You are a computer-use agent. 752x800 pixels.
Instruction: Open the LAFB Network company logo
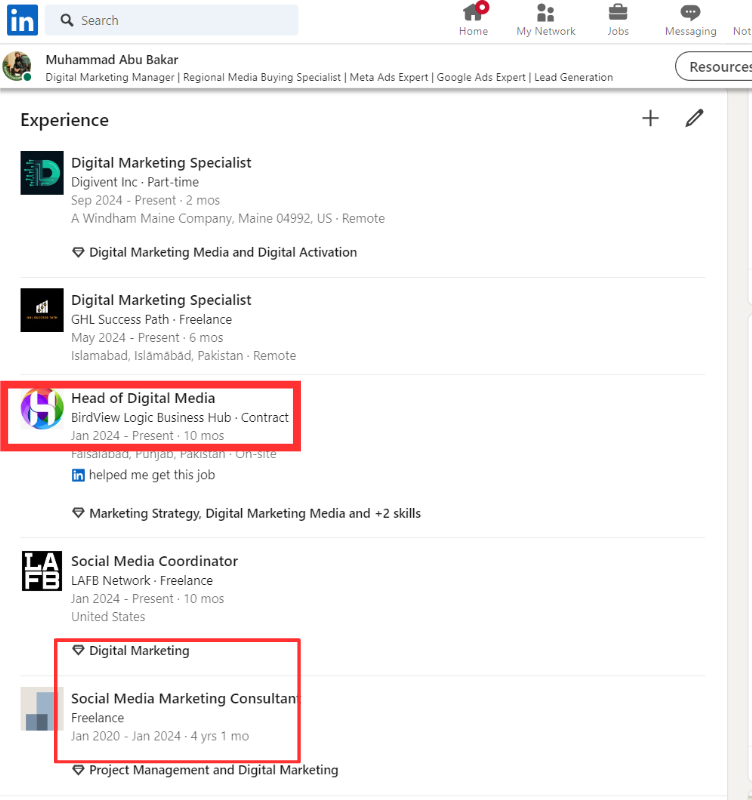tap(42, 571)
